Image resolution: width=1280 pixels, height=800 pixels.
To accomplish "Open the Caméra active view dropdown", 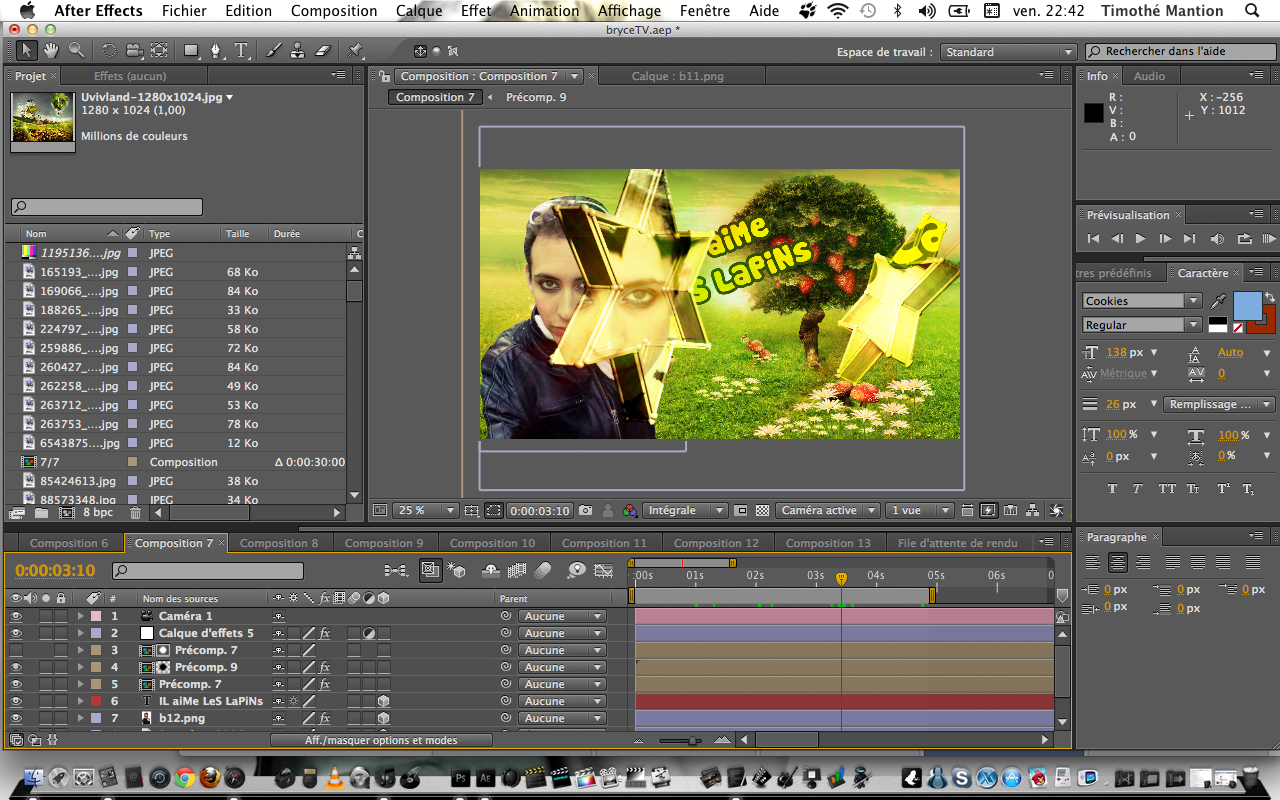I will [x=828, y=510].
